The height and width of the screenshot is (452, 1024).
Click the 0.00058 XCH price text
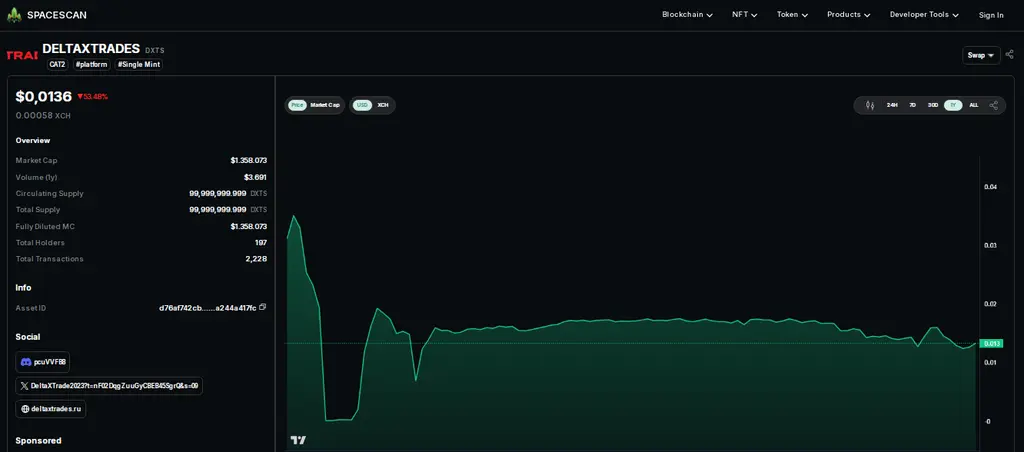pos(43,116)
